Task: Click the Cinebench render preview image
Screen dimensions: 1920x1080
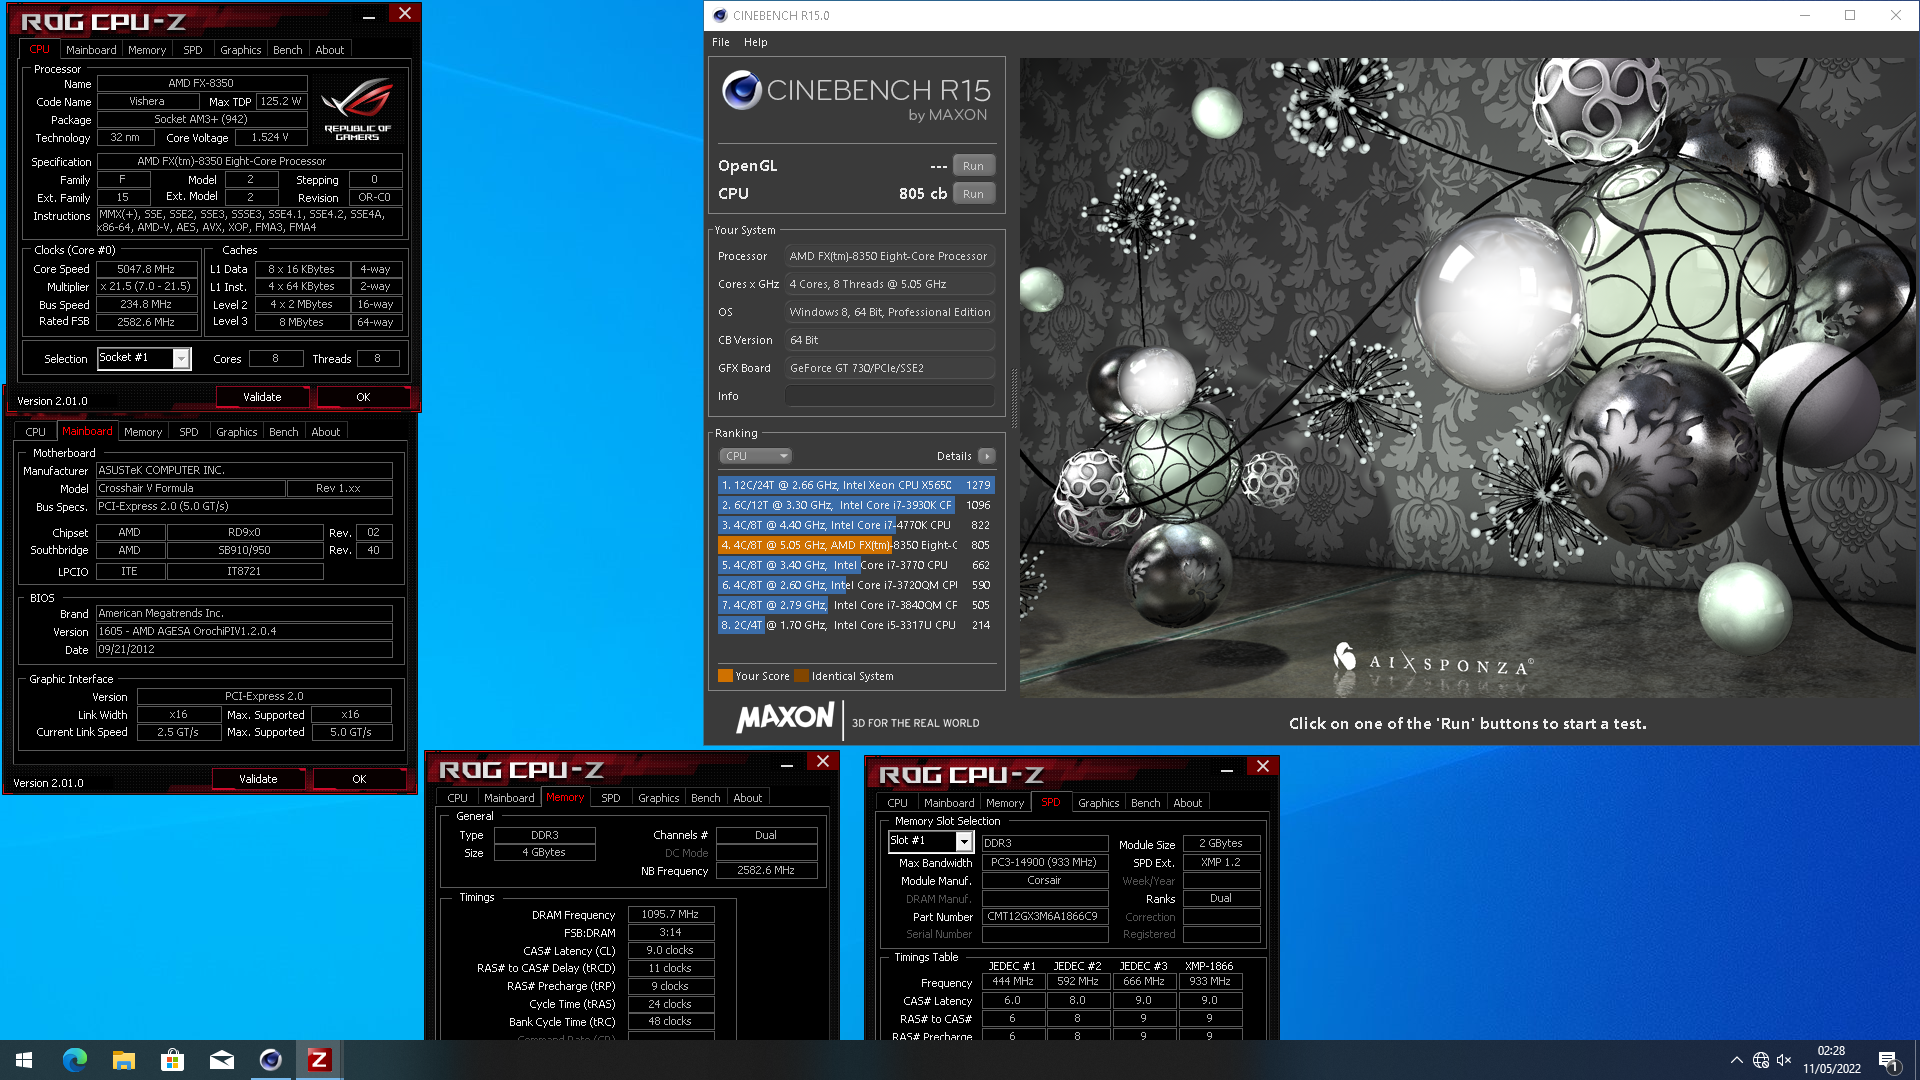Action: (x=1467, y=377)
